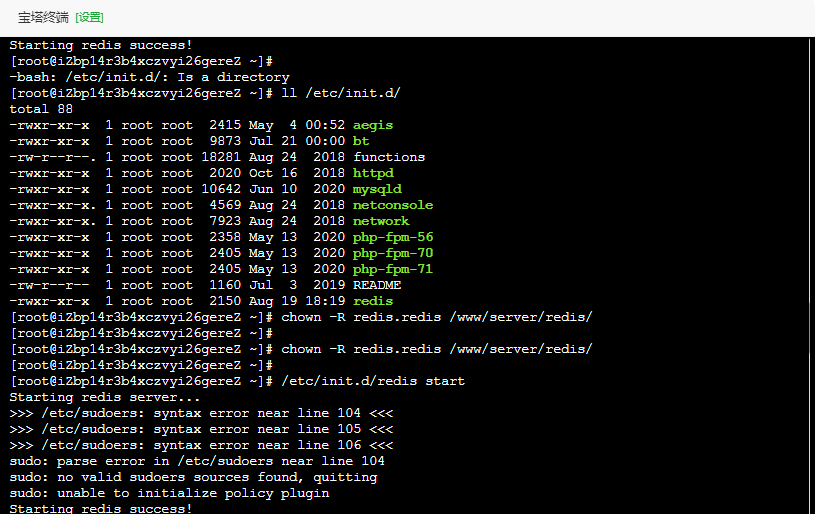Click the httpd file name
Screen dimensions: 815x514
pos(373,173)
